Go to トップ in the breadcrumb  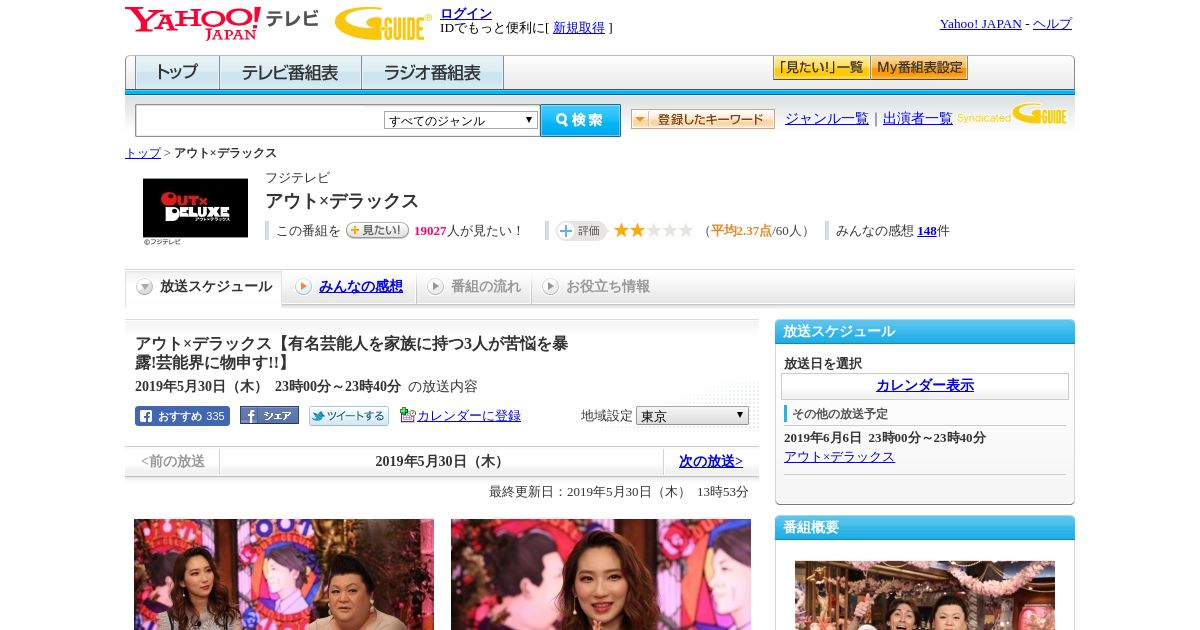point(143,153)
